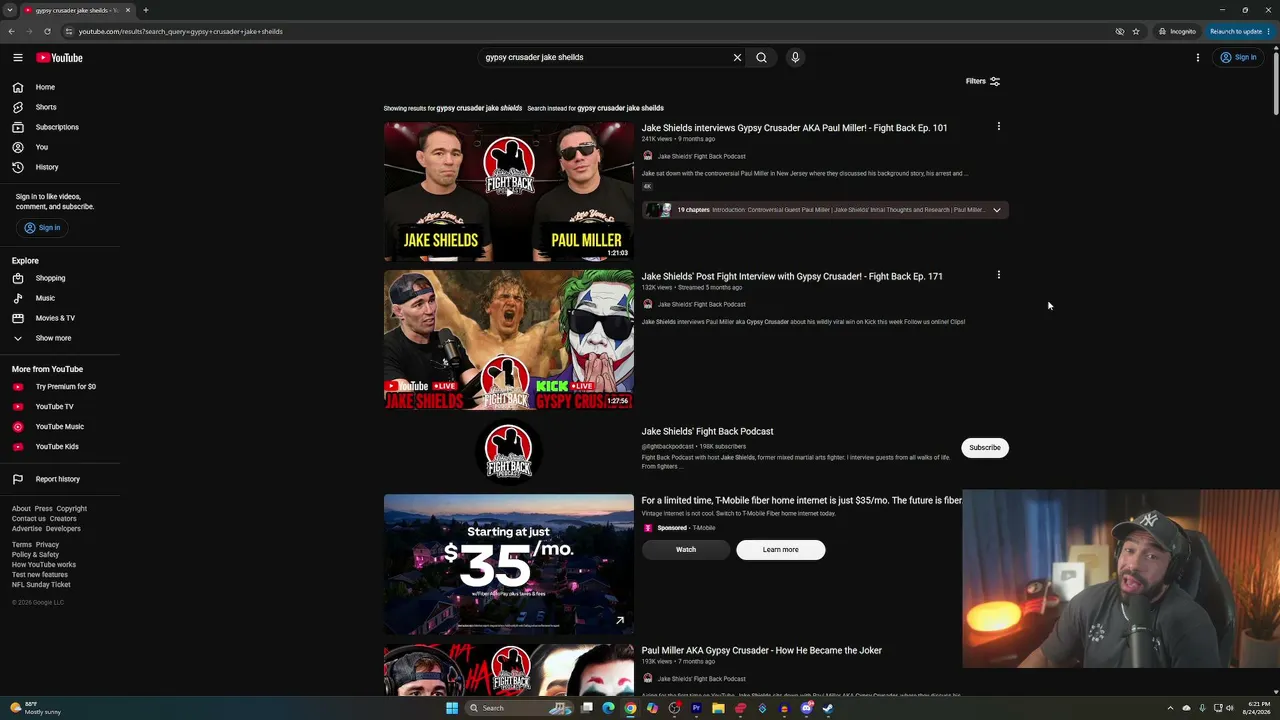Open File Explorer from the taskbar
The height and width of the screenshot is (720, 1280).
pos(718,708)
